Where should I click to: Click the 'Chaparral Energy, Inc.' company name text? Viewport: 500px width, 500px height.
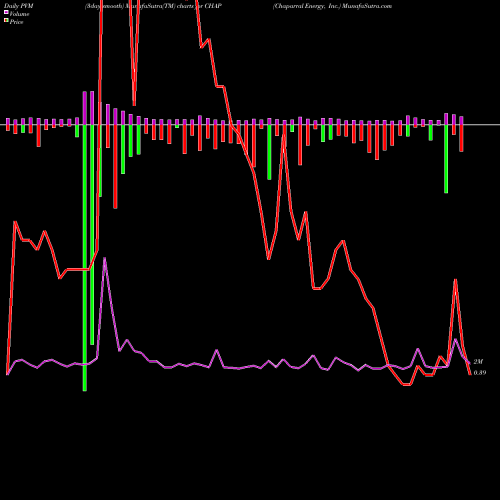point(307,6)
